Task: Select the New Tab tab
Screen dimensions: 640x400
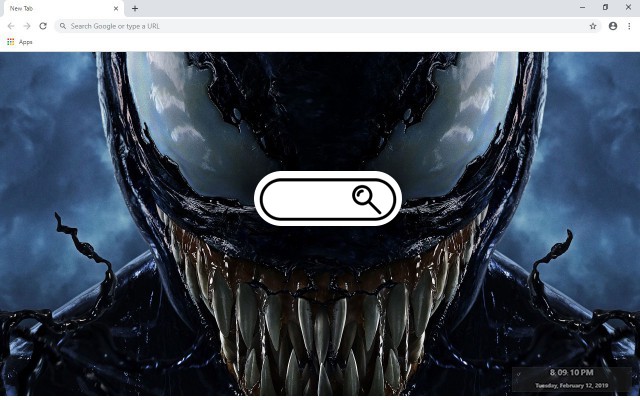Action: pyautogui.click(x=62, y=8)
